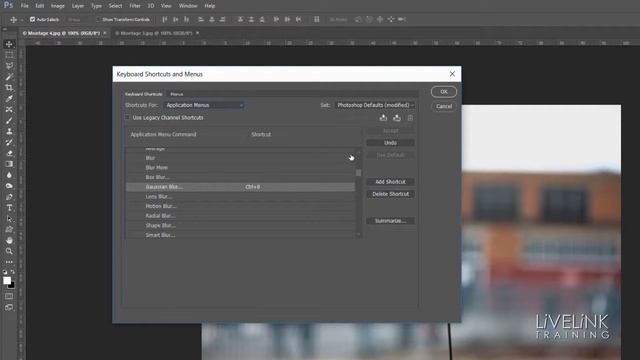Click the Ps application logo
The width and height of the screenshot is (640, 360).
pos(8,5)
